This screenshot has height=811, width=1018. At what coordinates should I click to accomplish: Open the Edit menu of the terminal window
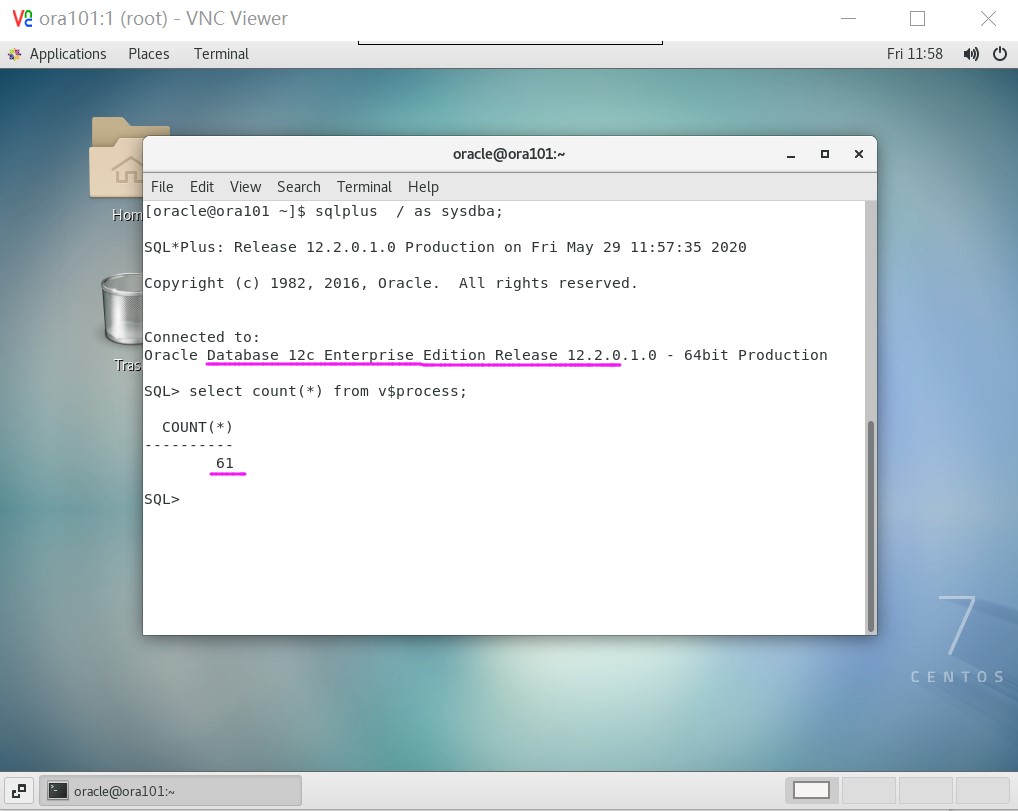201,186
